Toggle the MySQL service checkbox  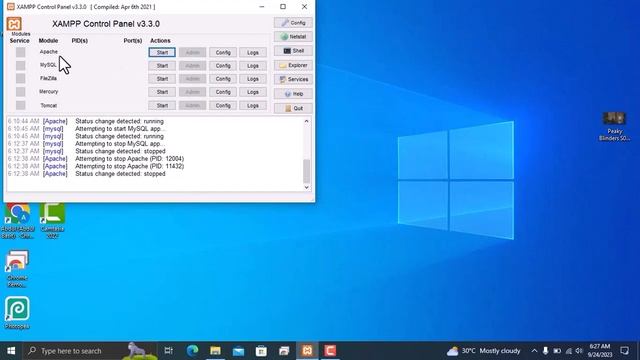pyautogui.click(x=20, y=65)
